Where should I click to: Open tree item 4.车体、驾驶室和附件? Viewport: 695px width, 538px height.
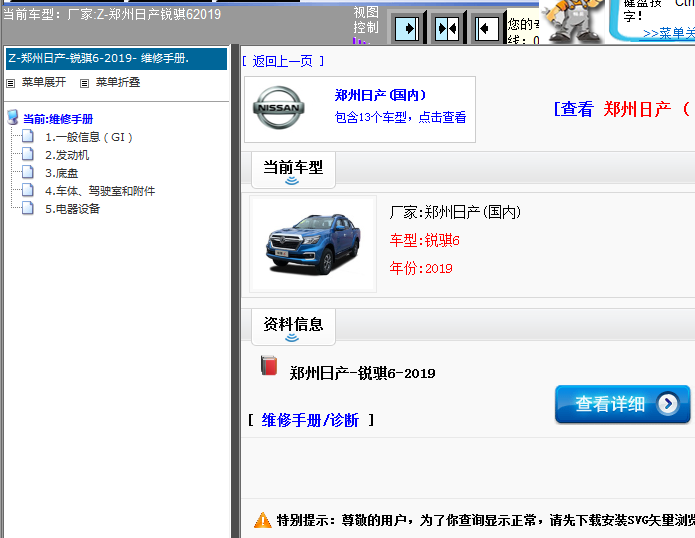pos(100,191)
